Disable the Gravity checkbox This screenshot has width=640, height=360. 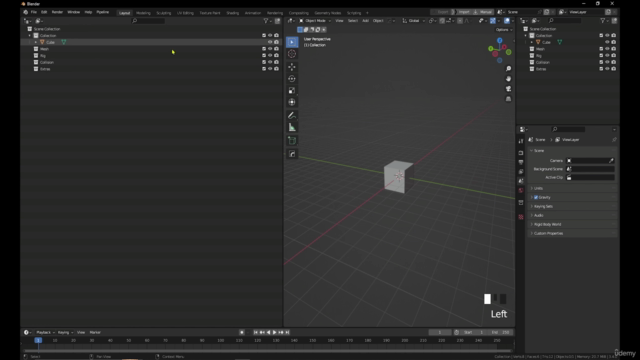(x=536, y=198)
